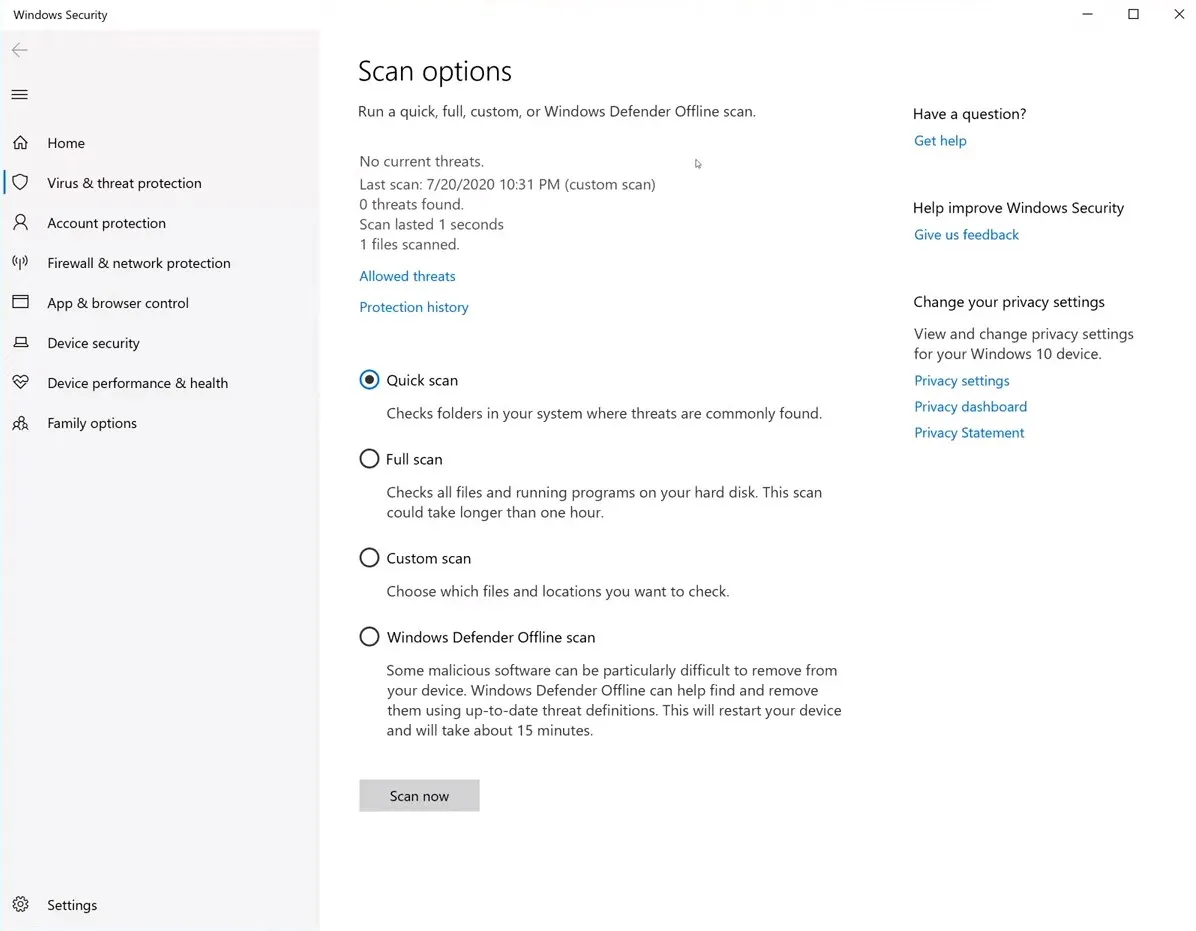The height and width of the screenshot is (931, 1196).
Task: Open the Allowed threats link
Action: pyautogui.click(x=407, y=276)
